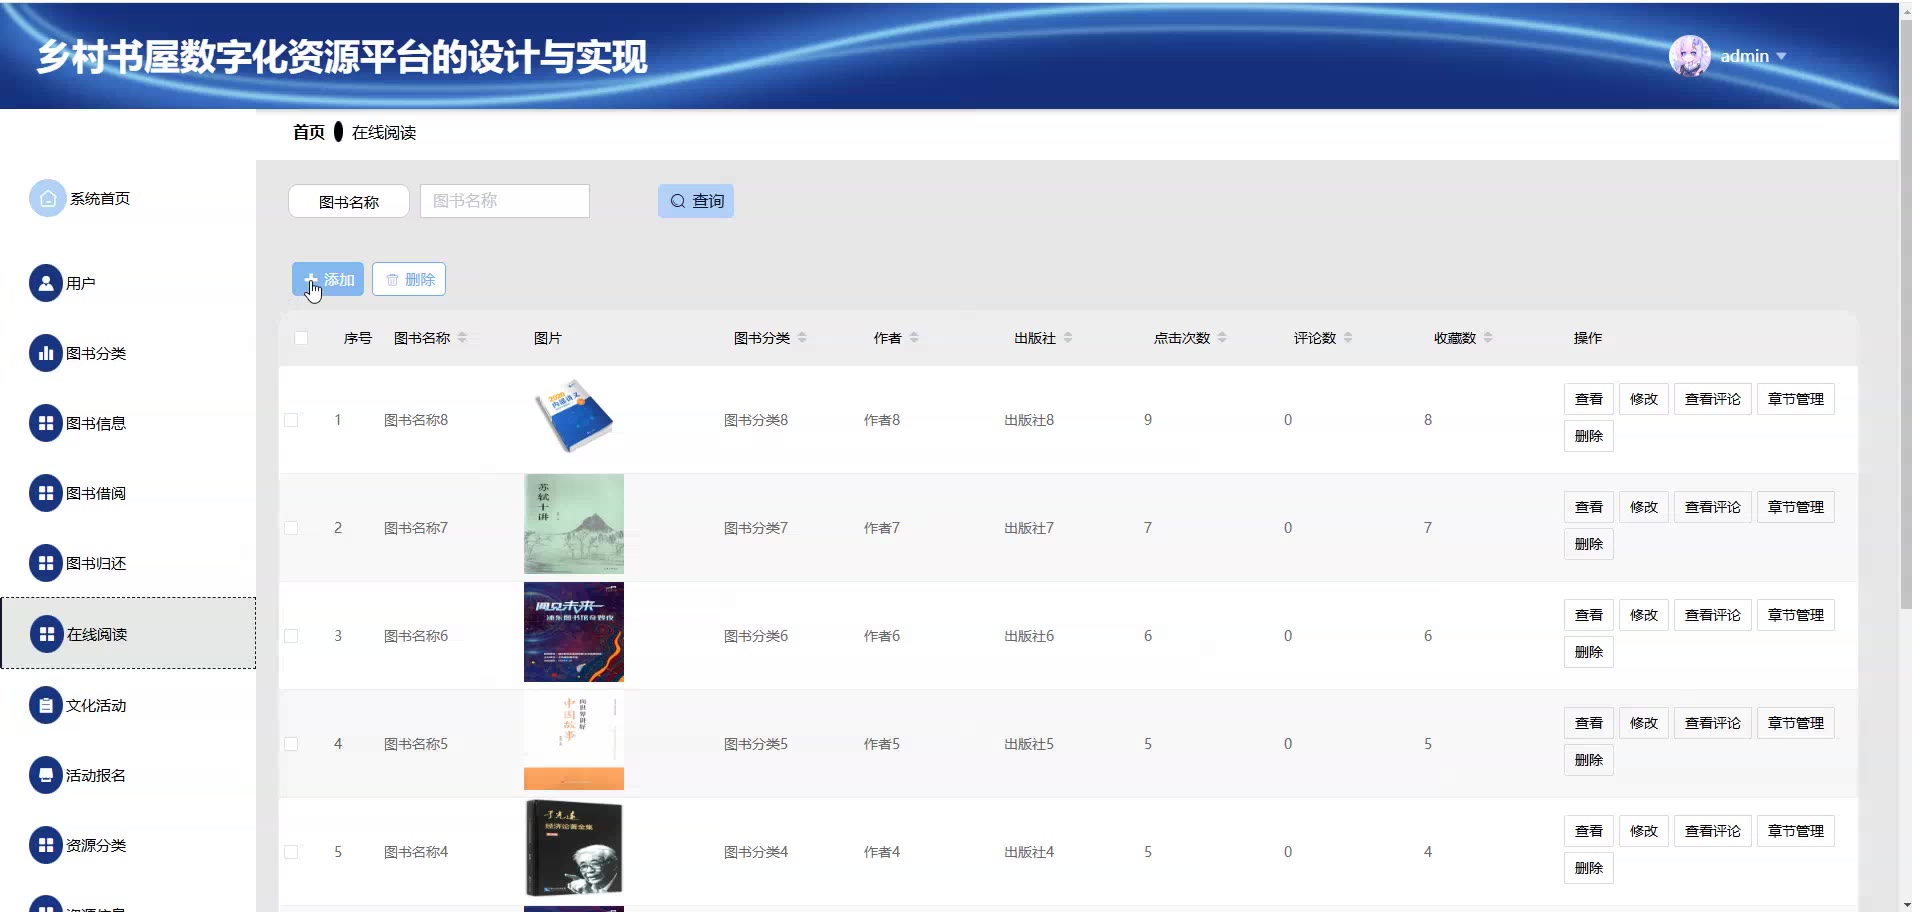The width and height of the screenshot is (1912, 912).
Task: Click the 查询 search button
Action: pos(696,201)
